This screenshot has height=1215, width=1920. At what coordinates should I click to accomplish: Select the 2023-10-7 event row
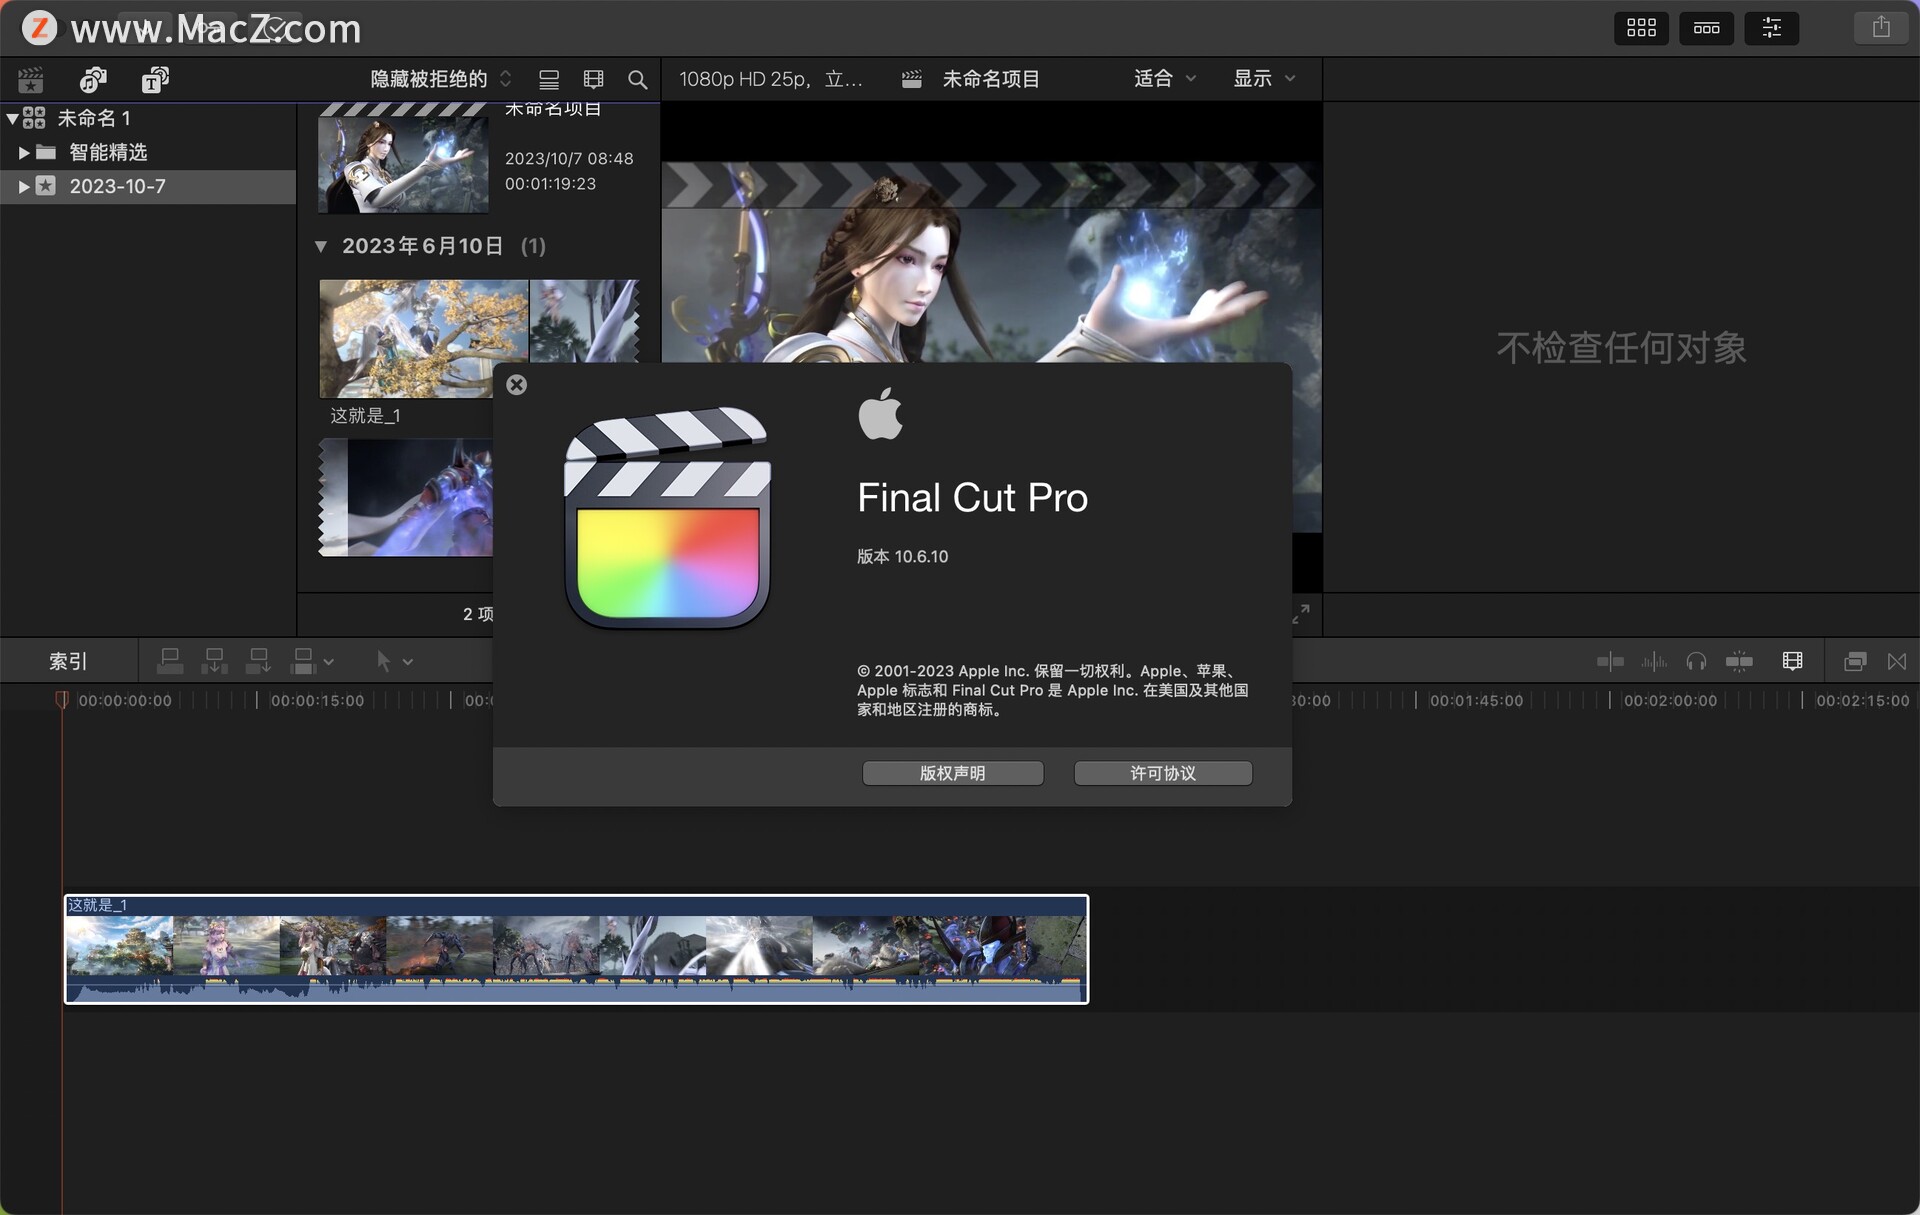[148, 186]
